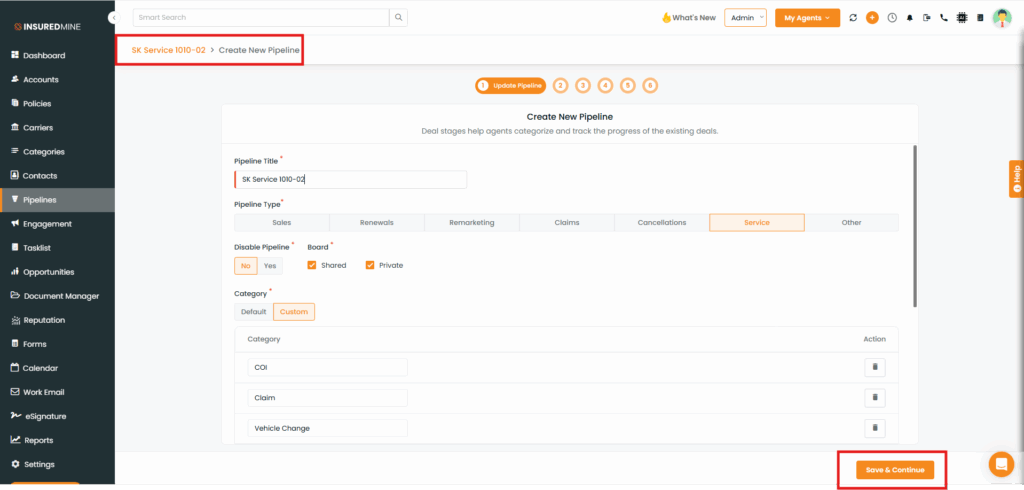Select the Claims pipeline type tab
The image size is (1024, 490).
click(x=566, y=223)
